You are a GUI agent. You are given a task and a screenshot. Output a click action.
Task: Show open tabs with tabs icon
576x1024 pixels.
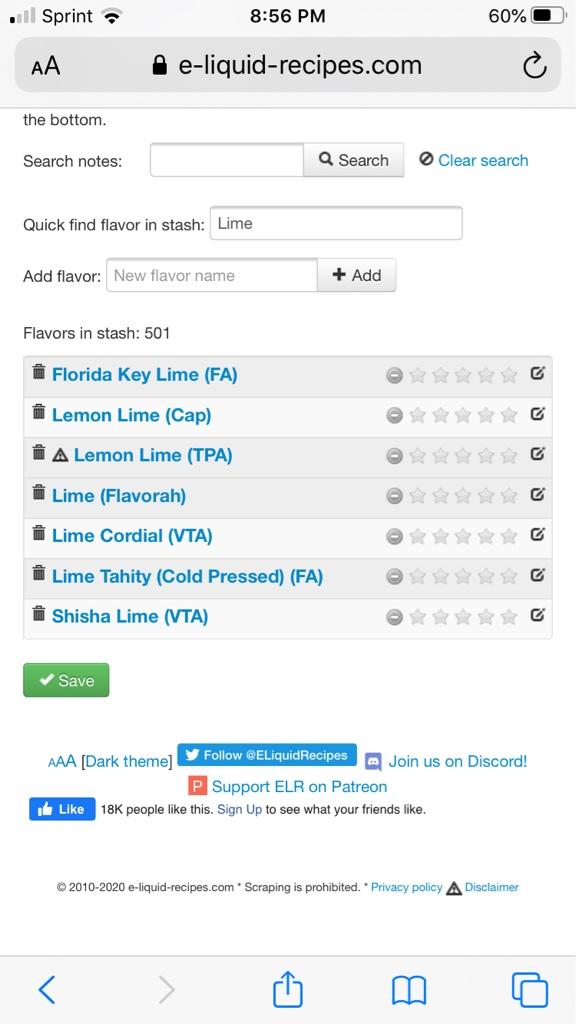click(530, 990)
